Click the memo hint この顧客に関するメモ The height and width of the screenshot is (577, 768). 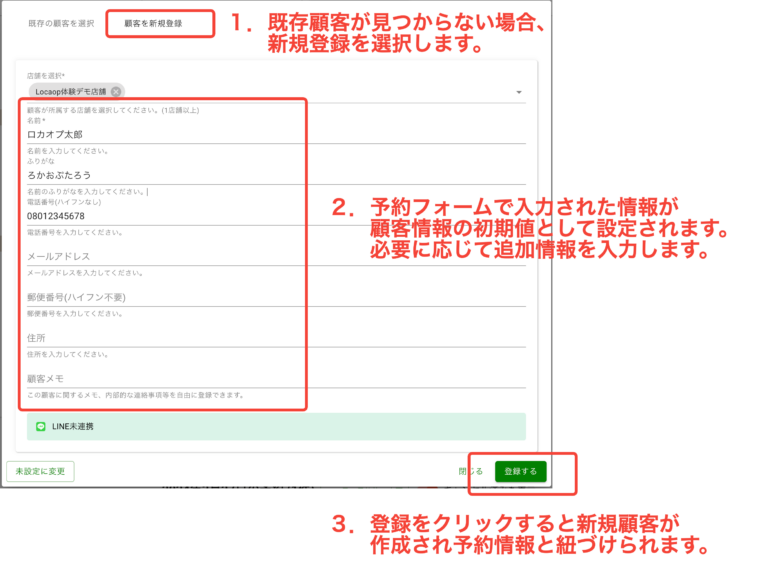click(136, 395)
